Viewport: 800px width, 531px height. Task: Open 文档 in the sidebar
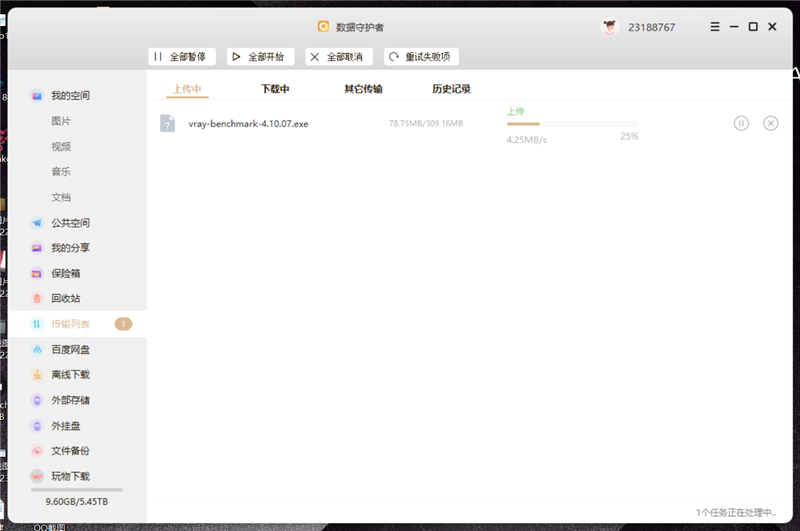click(x=61, y=197)
